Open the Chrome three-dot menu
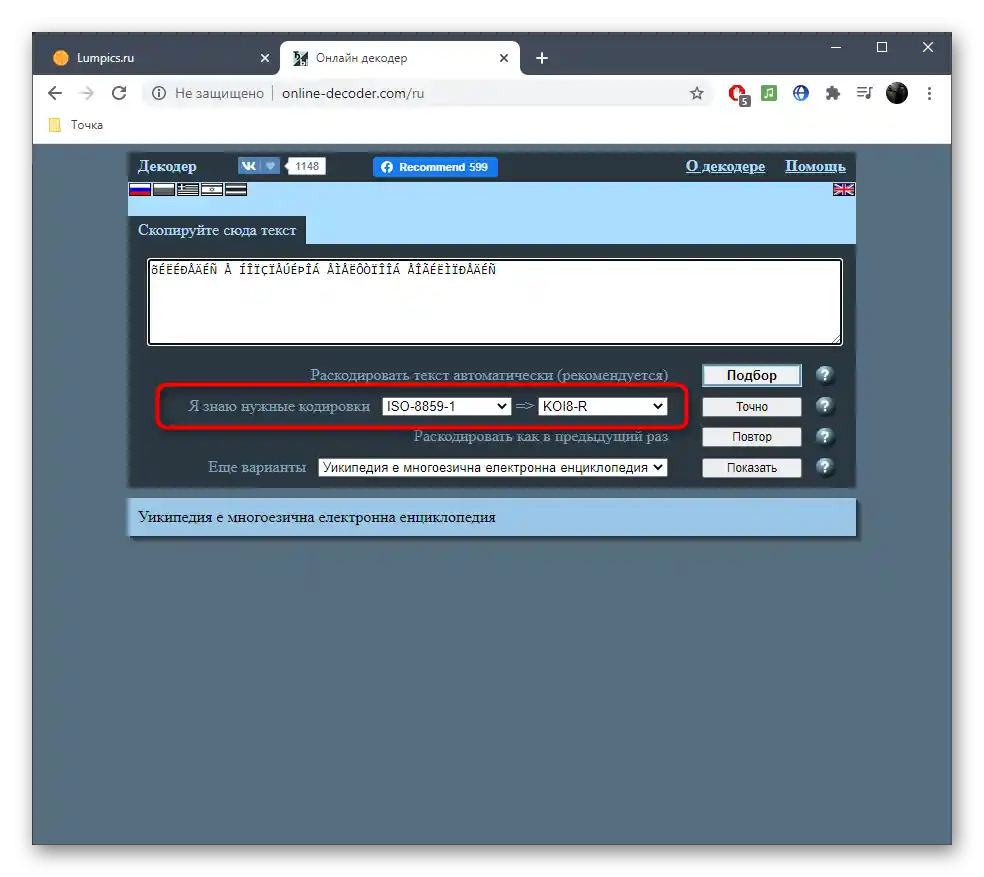The width and height of the screenshot is (984, 877). [x=929, y=93]
